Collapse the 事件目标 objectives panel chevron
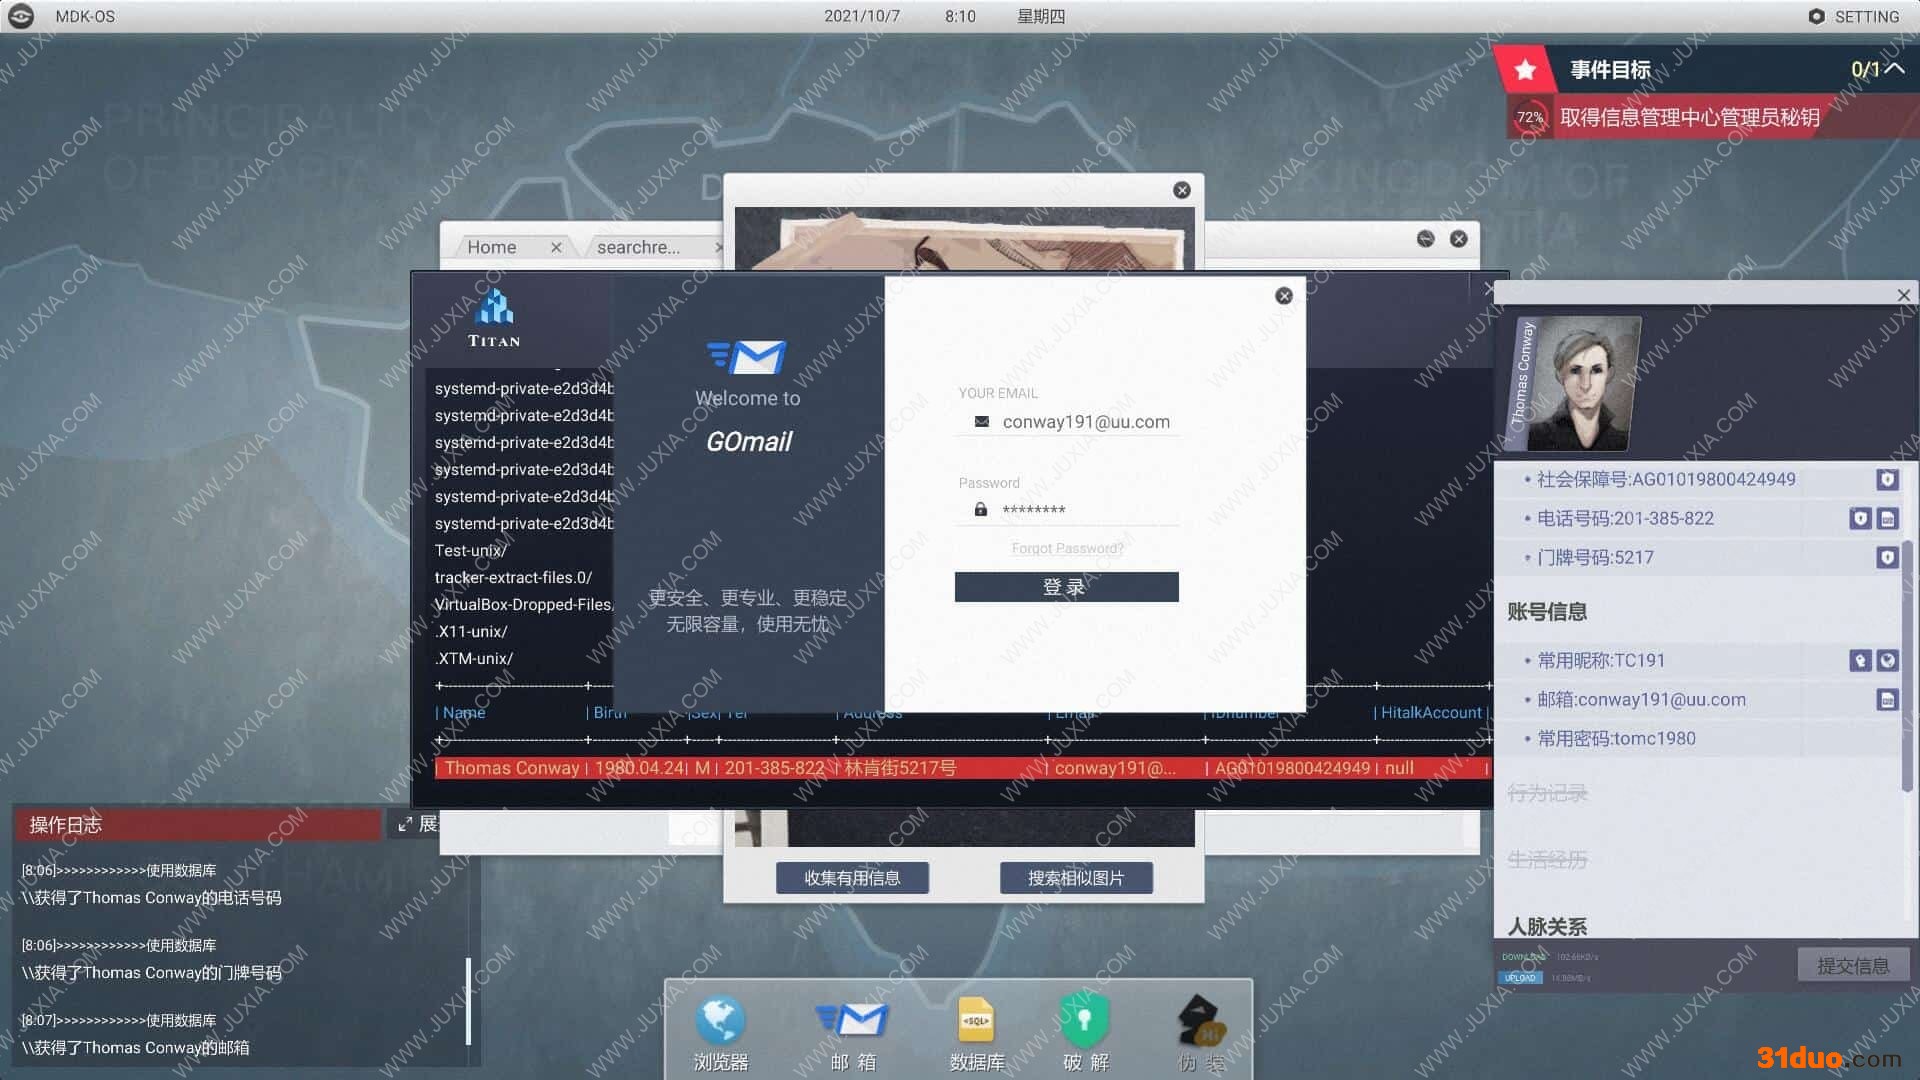Image resolution: width=1920 pixels, height=1080 pixels. pyautogui.click(x=1894, y=69)
